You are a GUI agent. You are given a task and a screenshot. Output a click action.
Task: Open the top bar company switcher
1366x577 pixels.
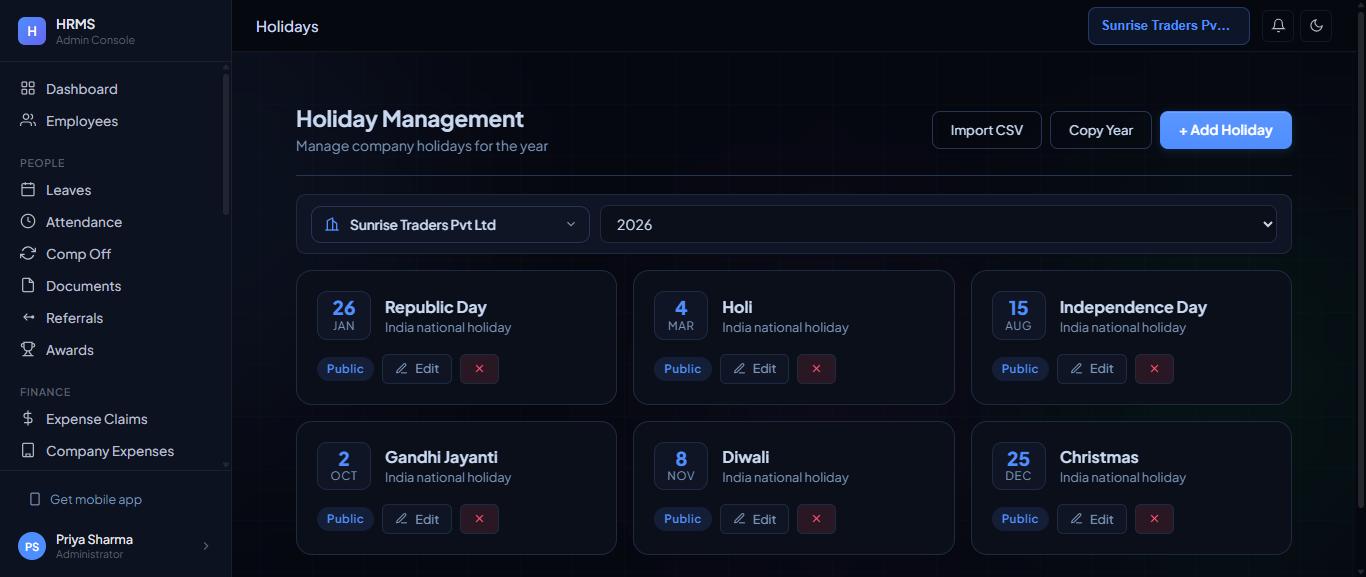1169,26
